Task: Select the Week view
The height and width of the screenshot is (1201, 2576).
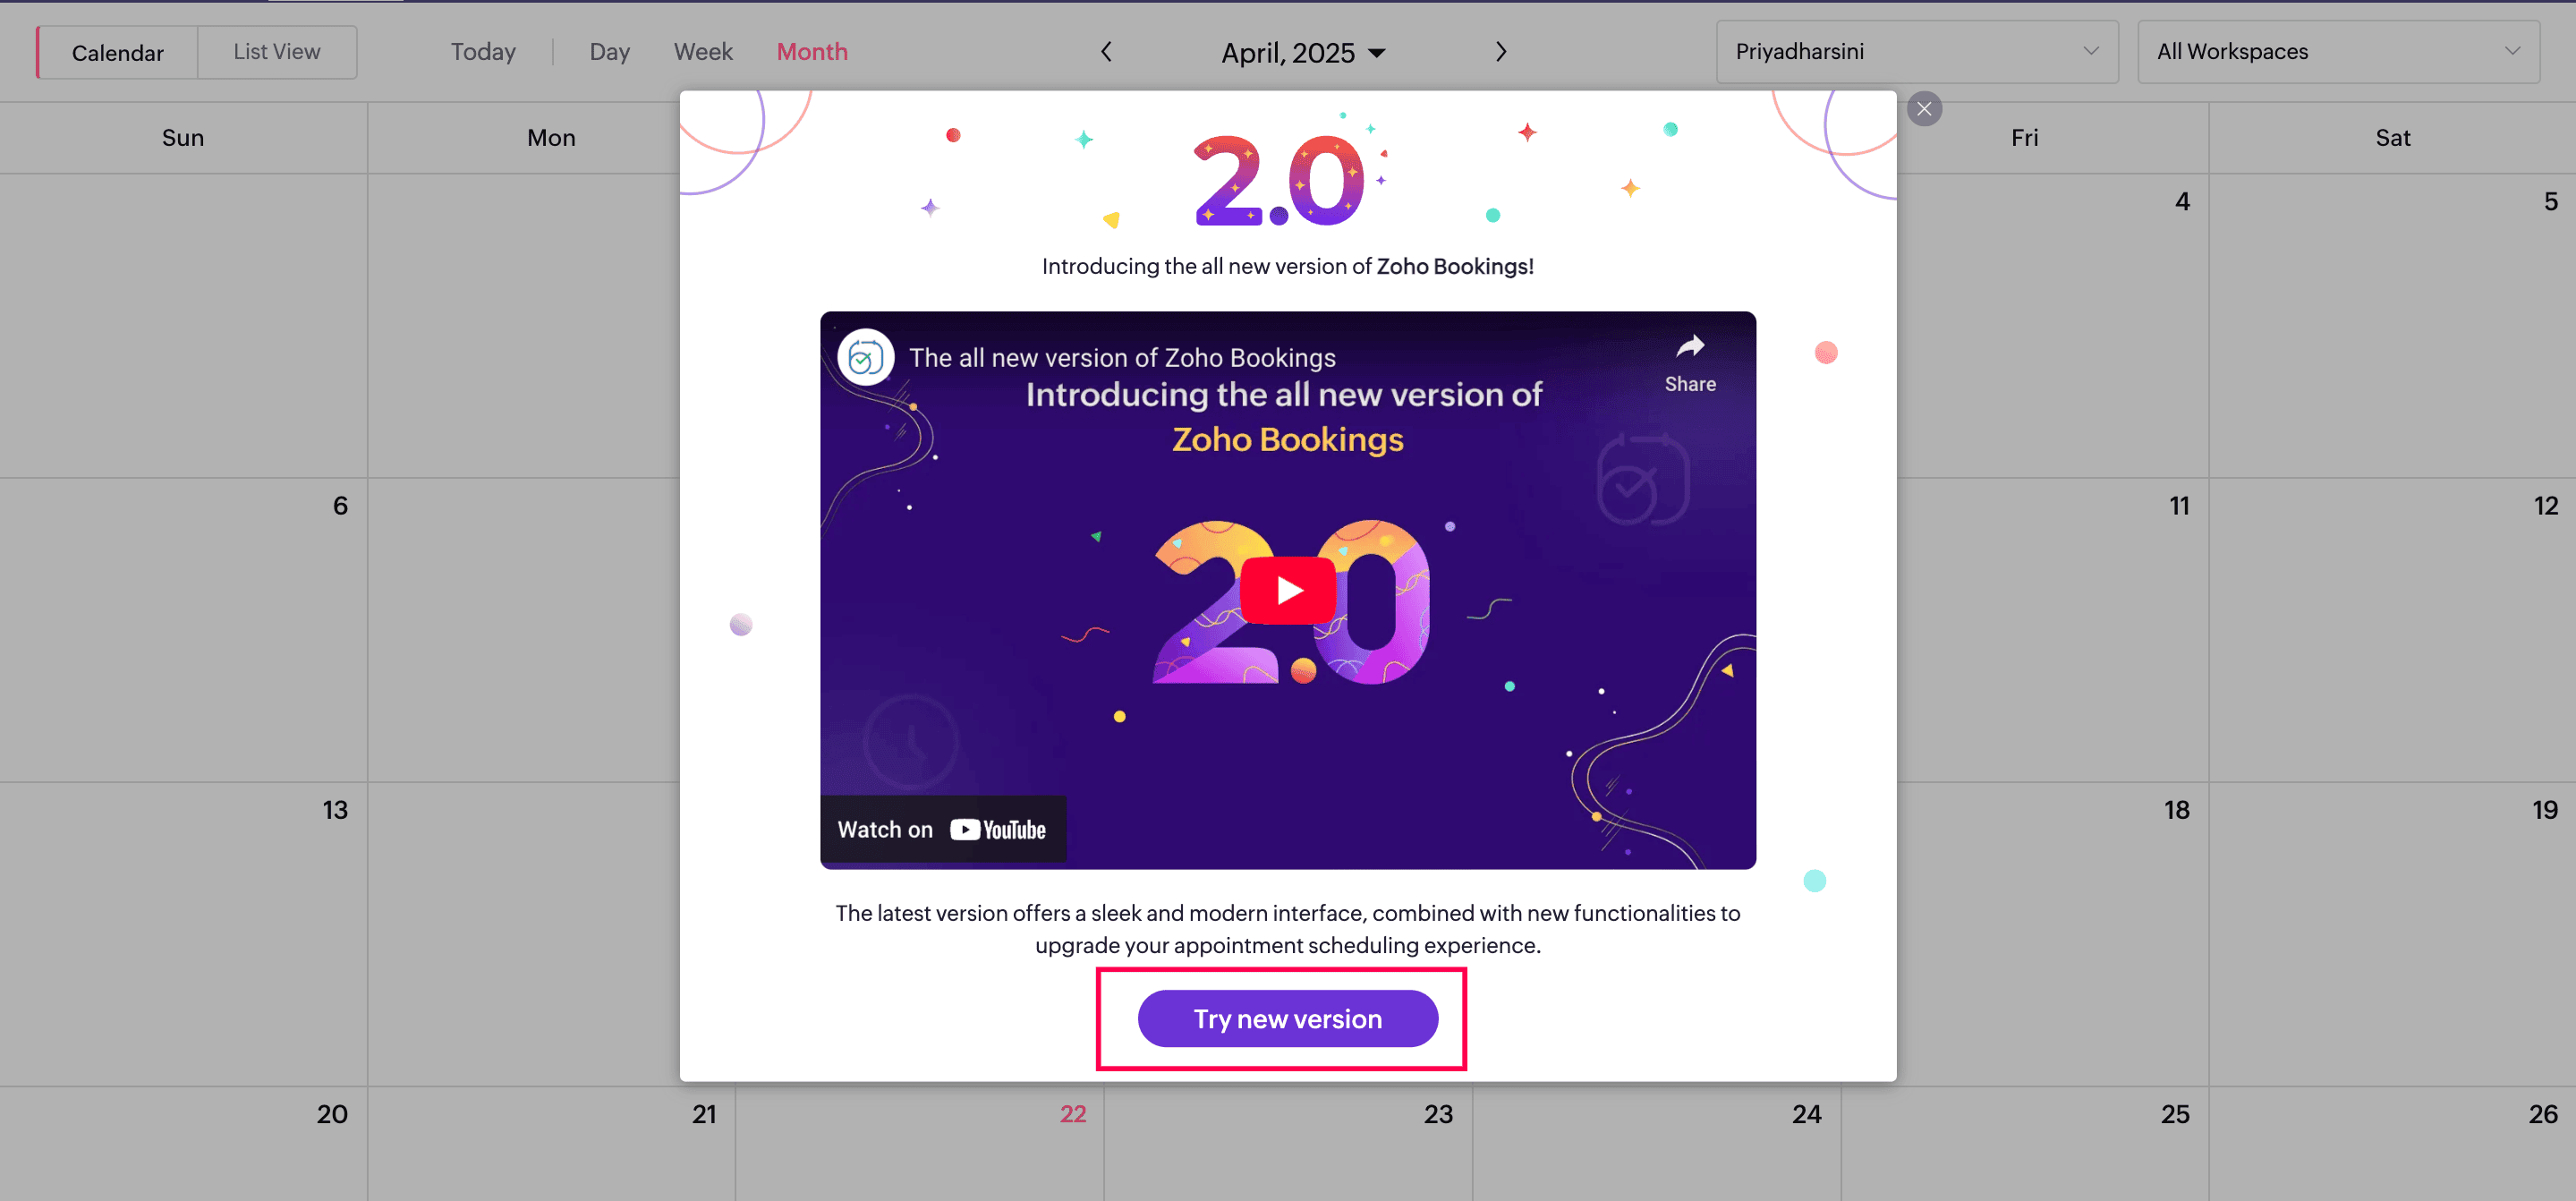Action: [x=703, y=52]
